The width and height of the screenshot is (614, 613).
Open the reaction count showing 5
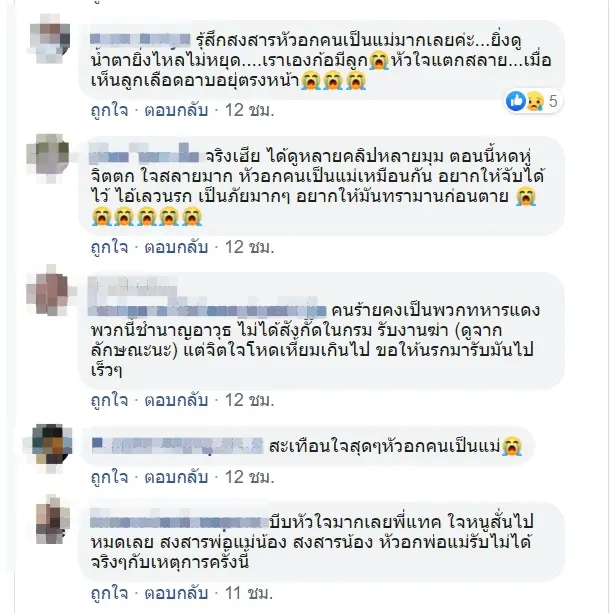pos(553,101)
